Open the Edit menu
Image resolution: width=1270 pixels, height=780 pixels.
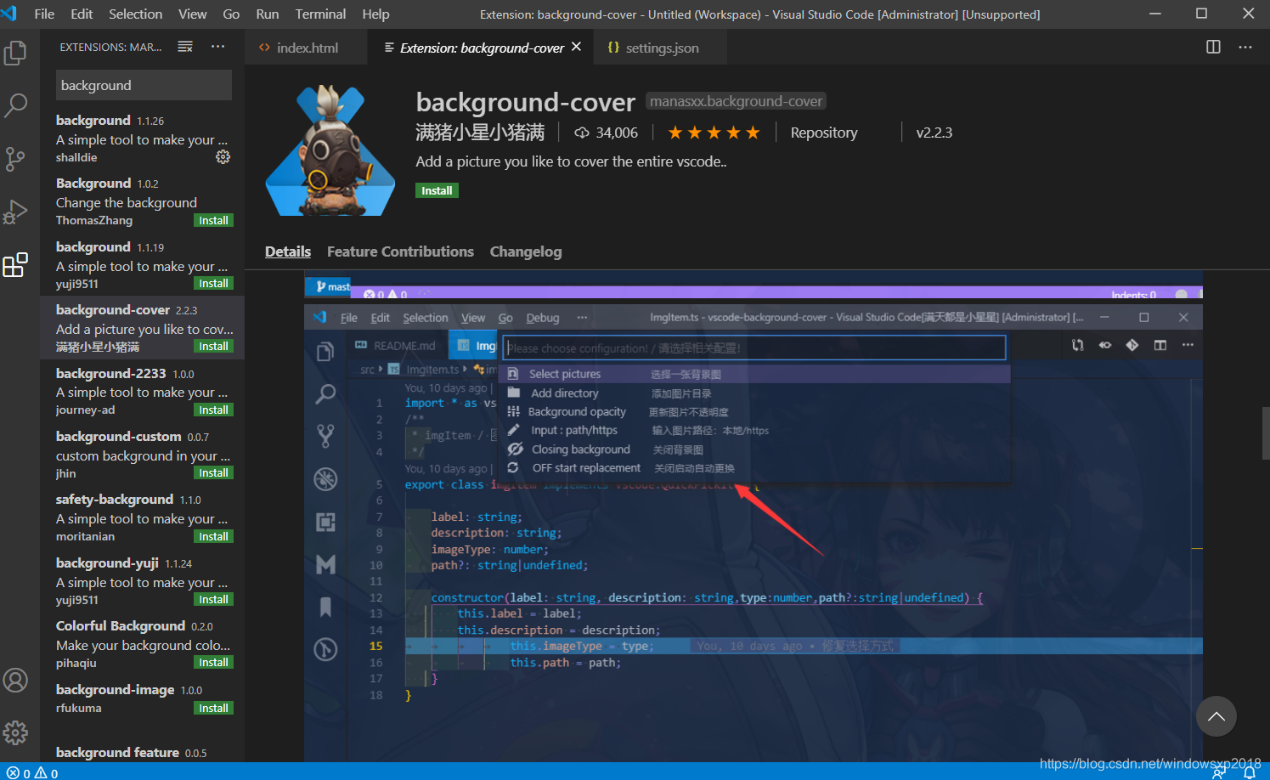82,14
